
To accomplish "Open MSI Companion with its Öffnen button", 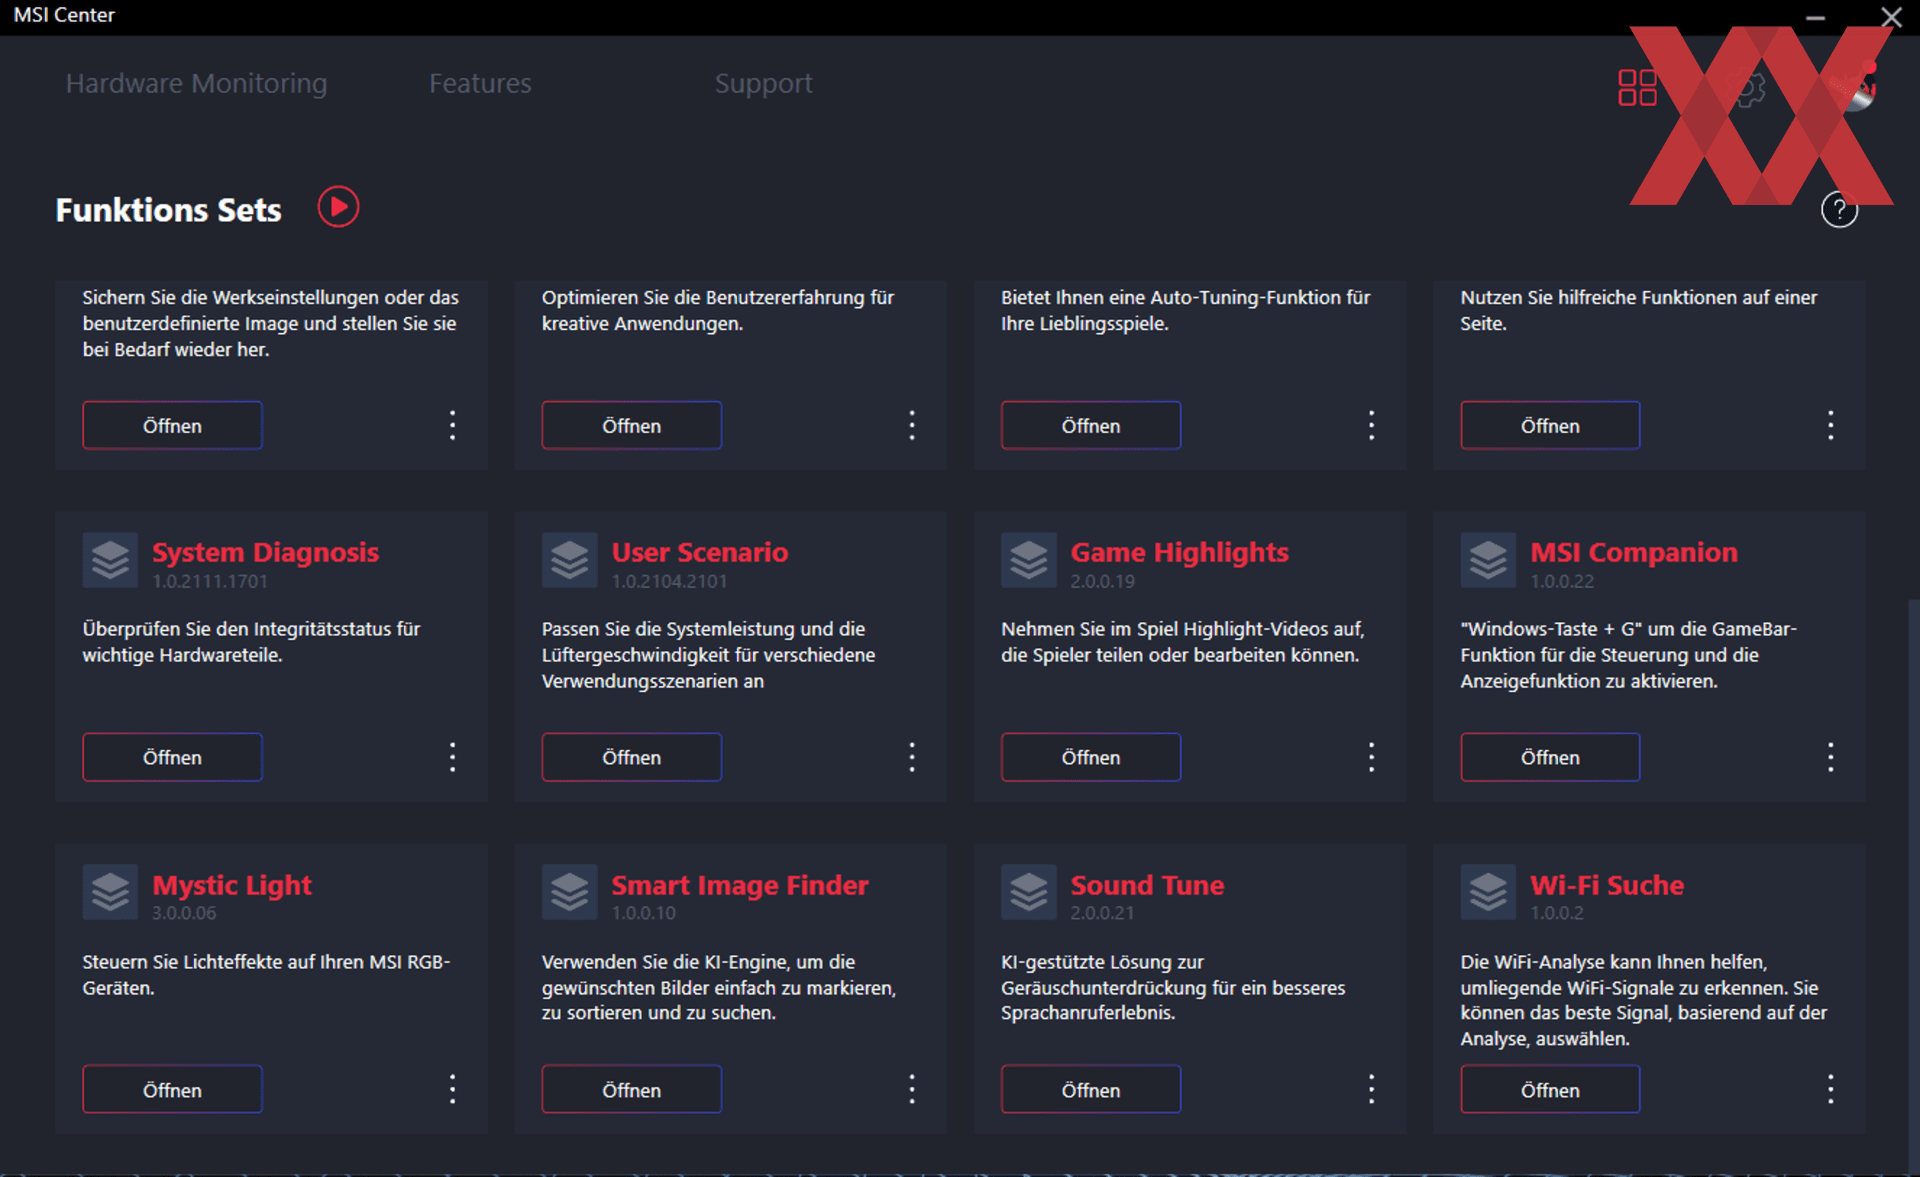I will point(1550,757).
